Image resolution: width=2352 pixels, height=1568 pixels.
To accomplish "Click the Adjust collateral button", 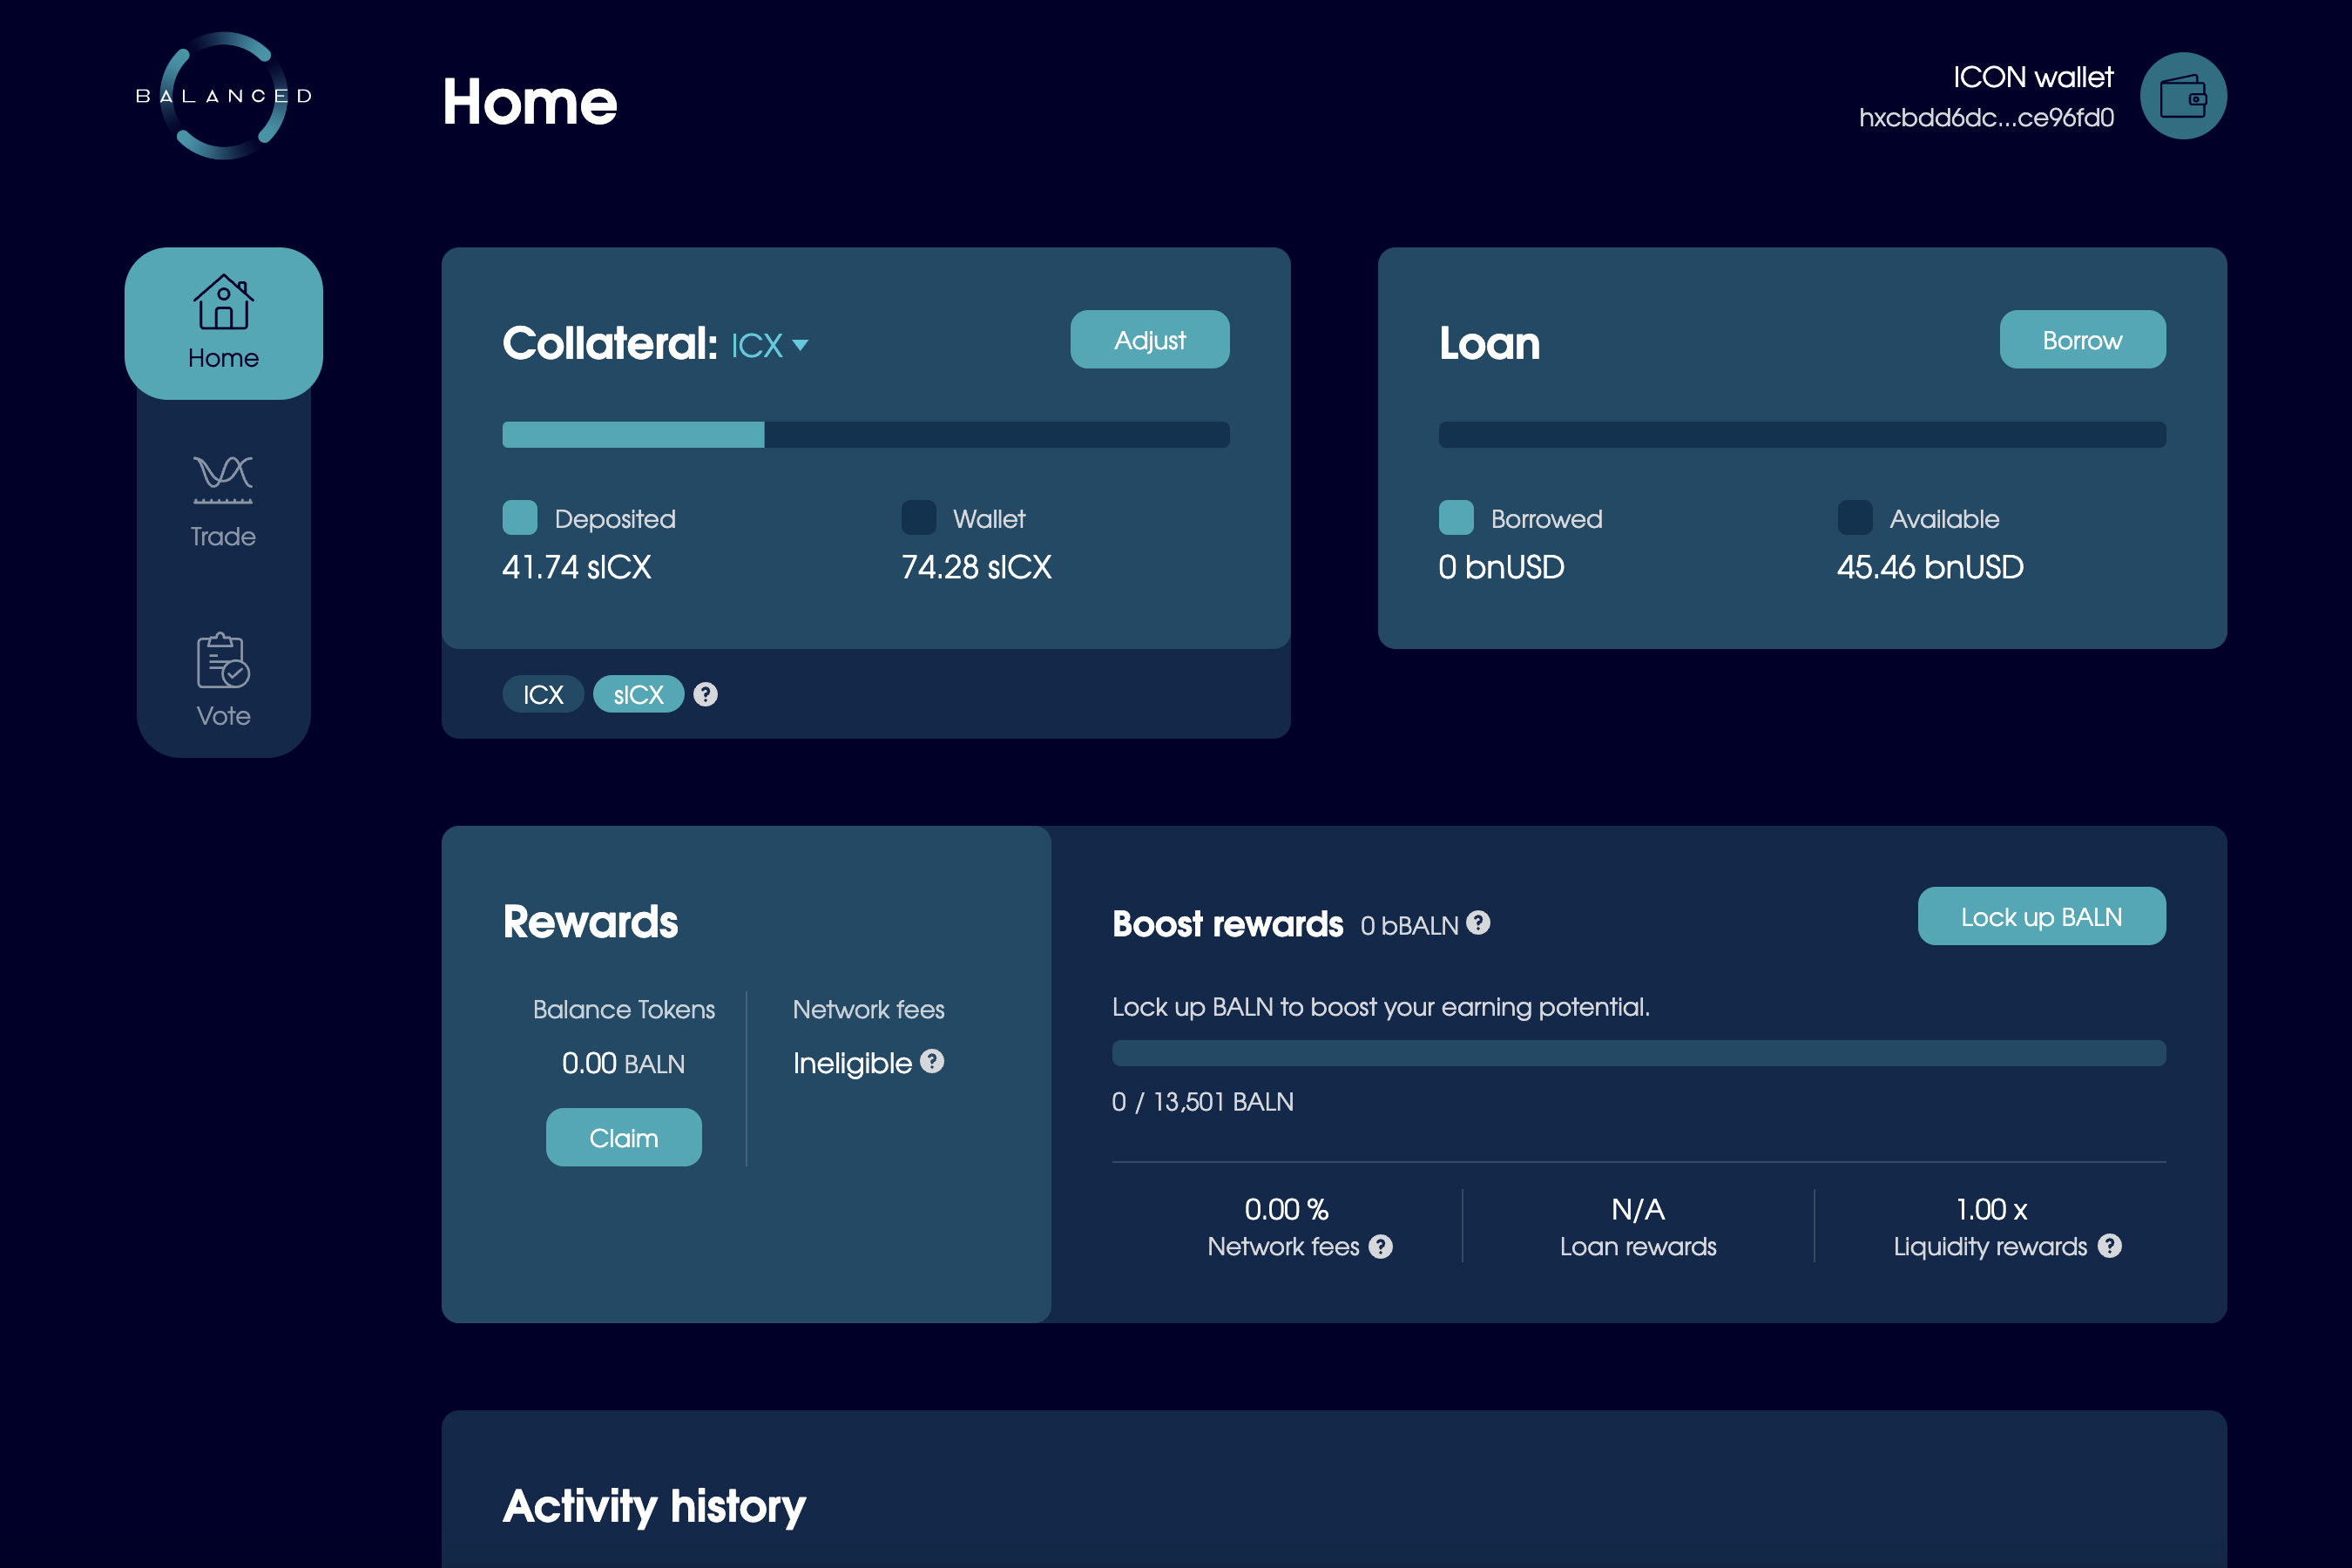I will [1148, 340].
